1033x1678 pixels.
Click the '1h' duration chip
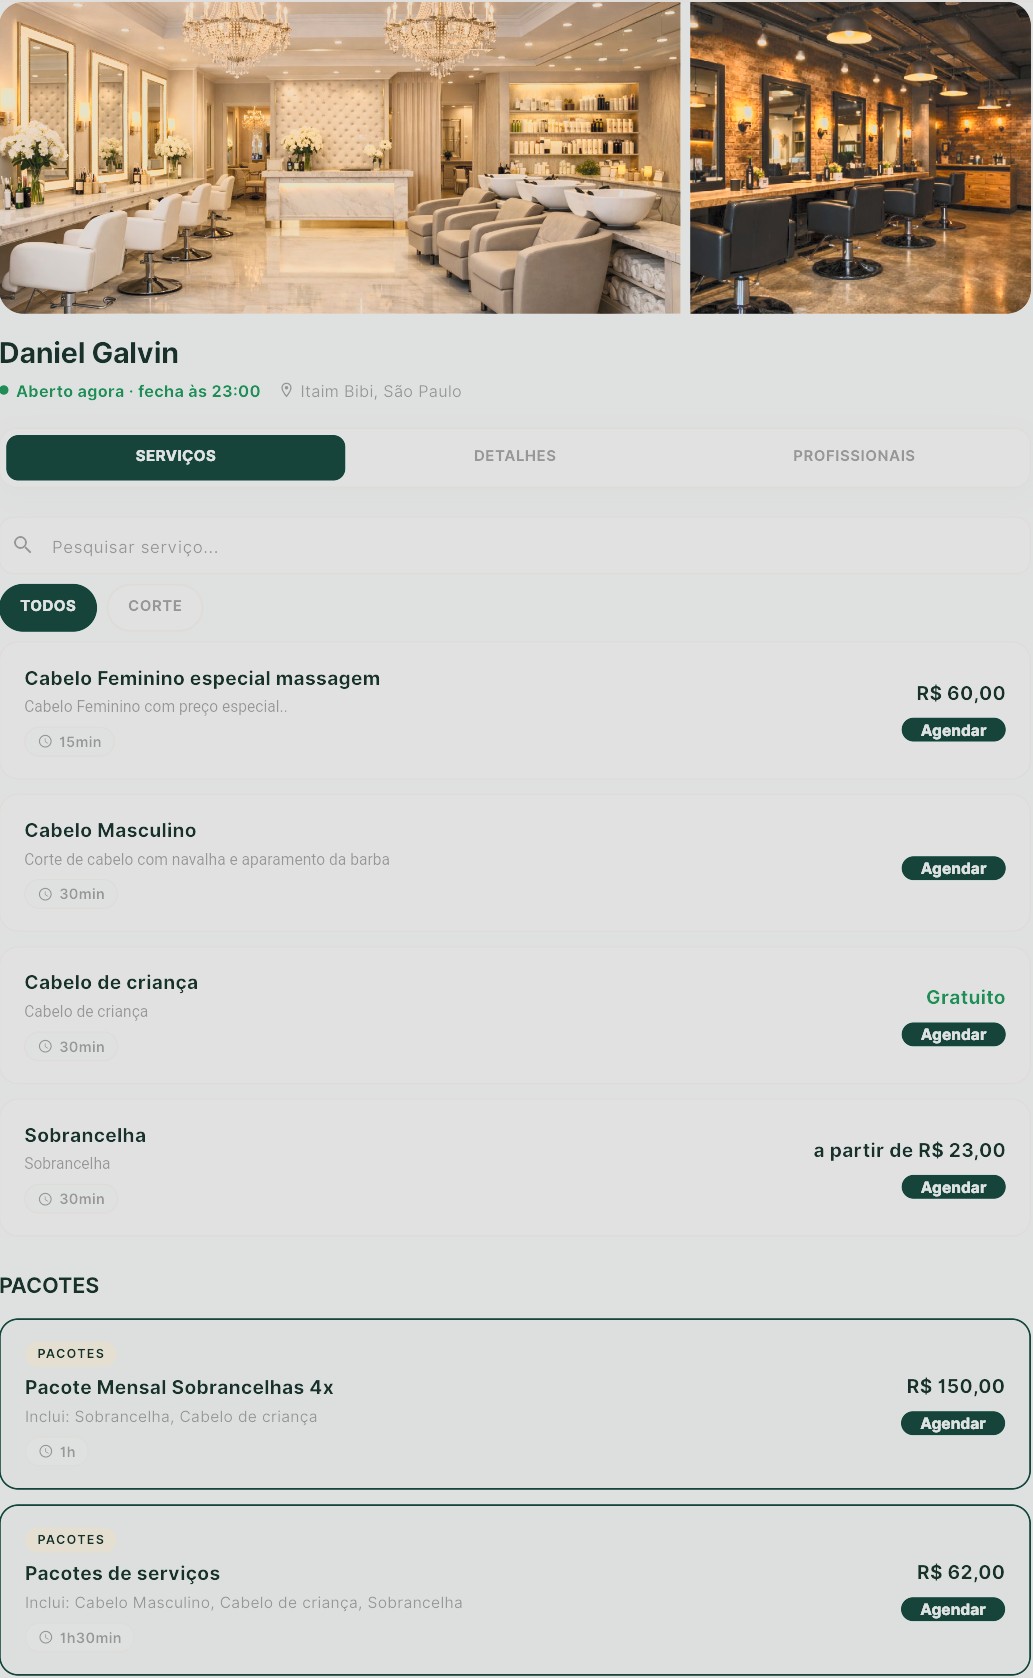[x=57, y=1451]
